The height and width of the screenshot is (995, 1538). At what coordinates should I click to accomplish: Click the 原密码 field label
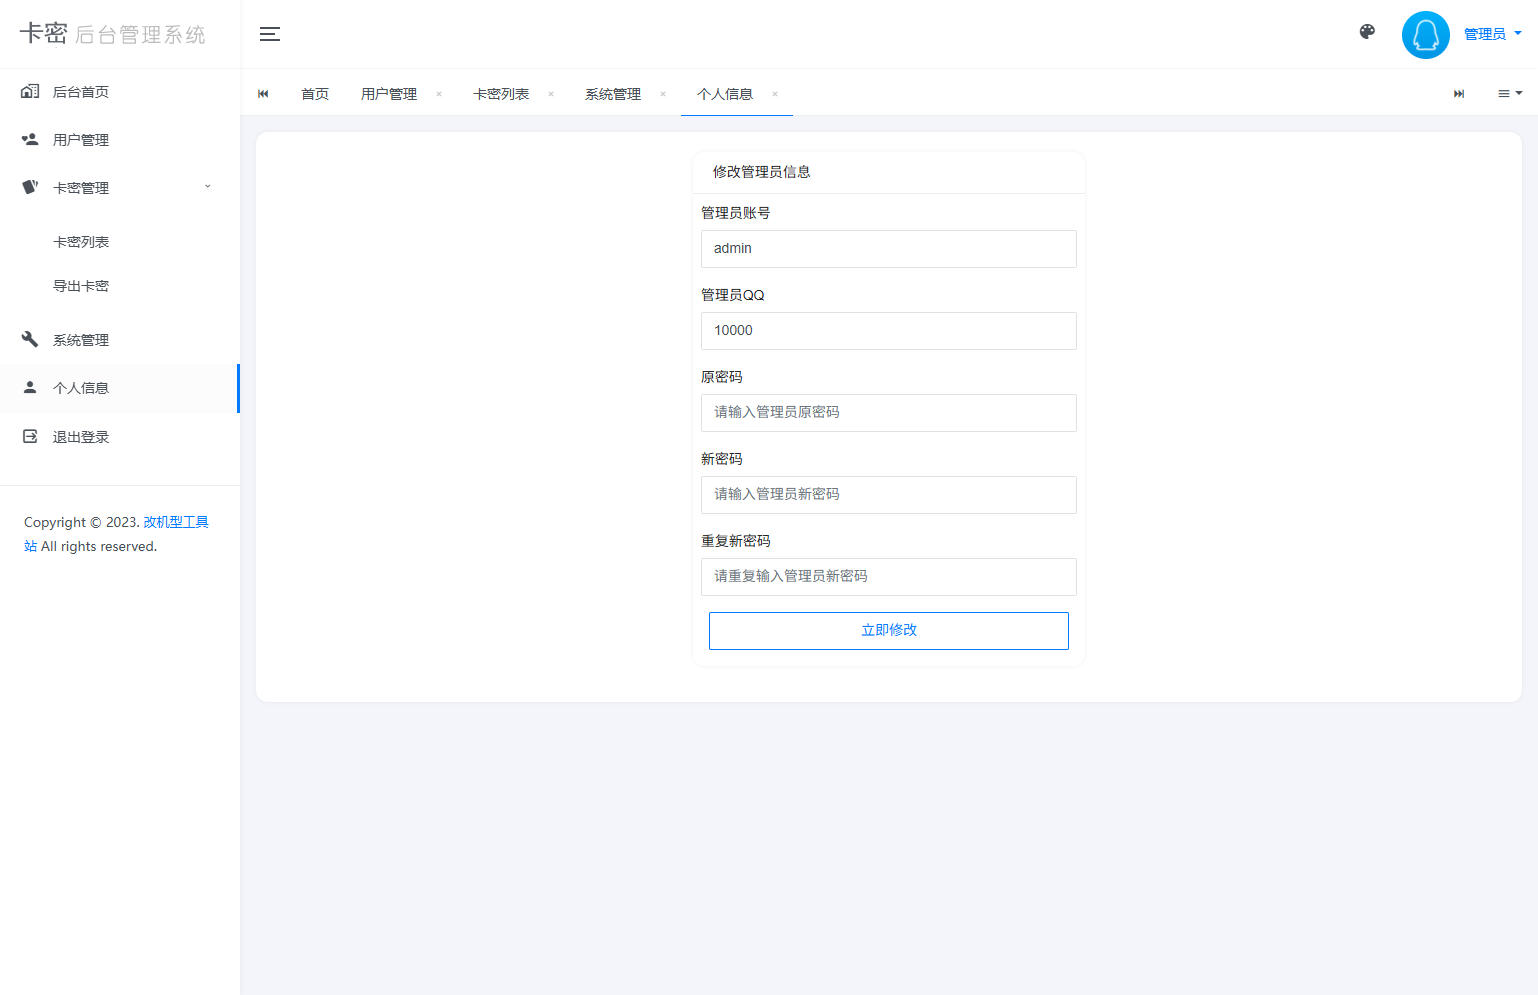pos(722,377)
